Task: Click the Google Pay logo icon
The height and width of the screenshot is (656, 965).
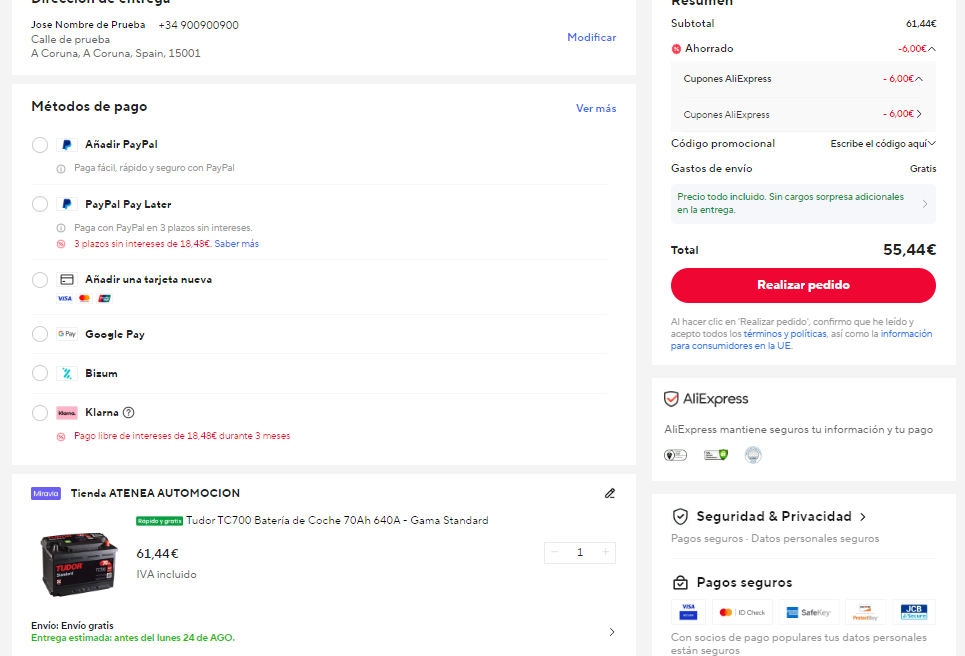Action: click(67, 334)
